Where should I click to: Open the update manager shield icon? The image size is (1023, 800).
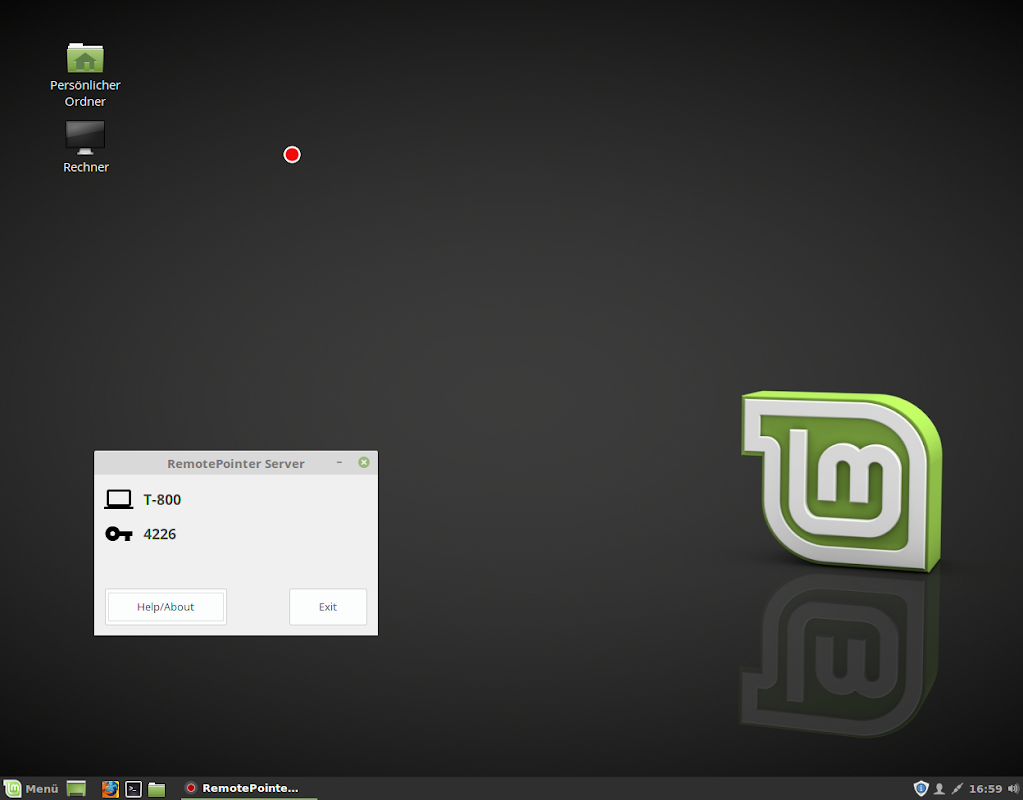(x=921, y=788)
